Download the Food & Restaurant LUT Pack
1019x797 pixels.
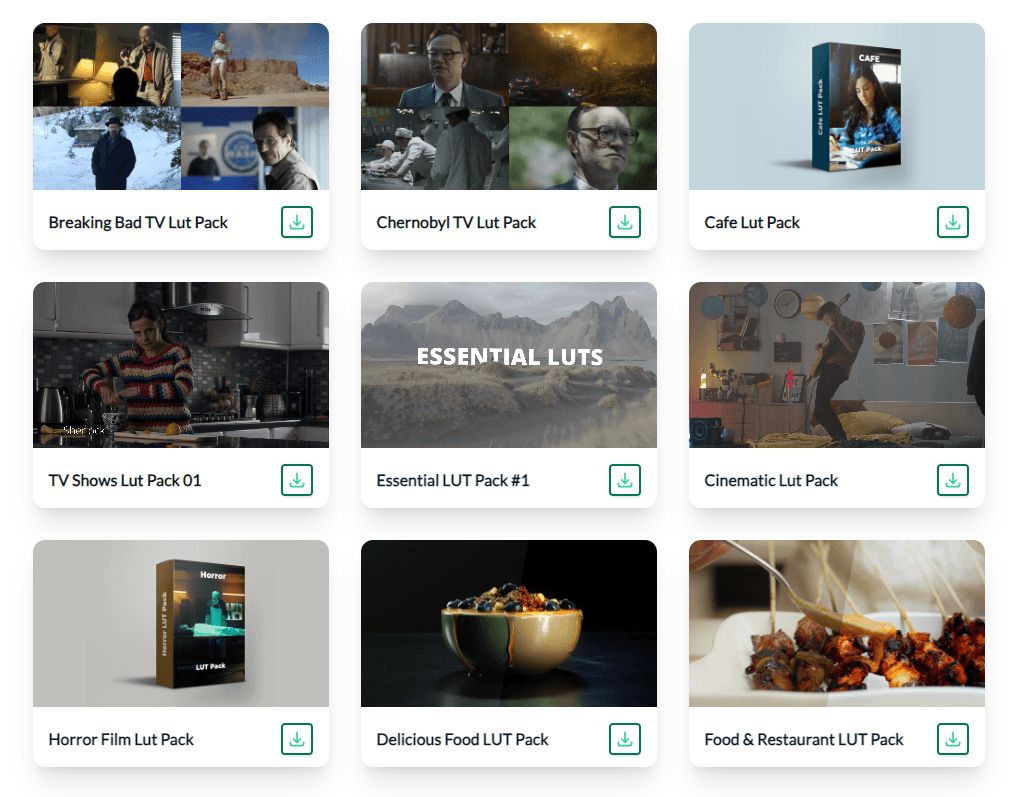pos(953,739)
